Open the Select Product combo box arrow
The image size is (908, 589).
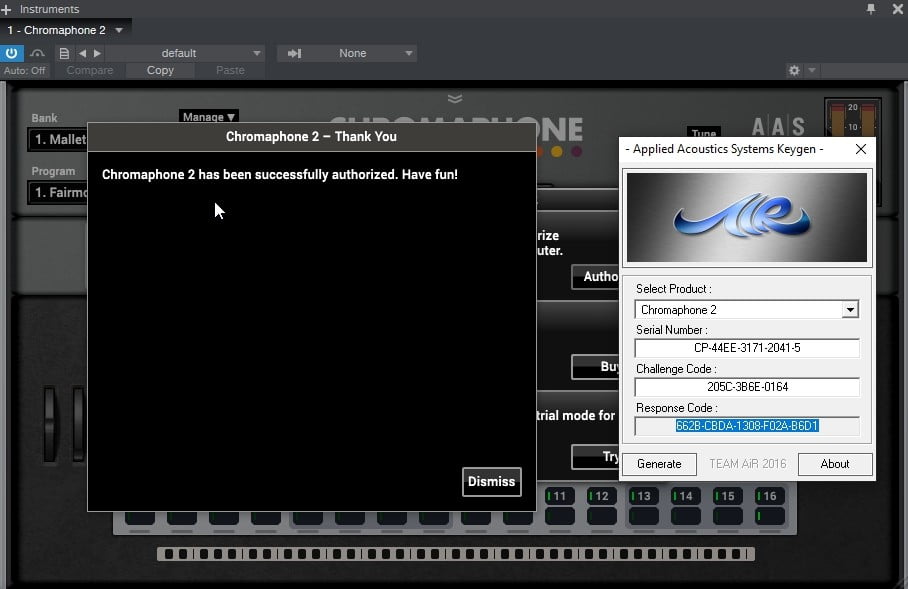tap(850, 310)
